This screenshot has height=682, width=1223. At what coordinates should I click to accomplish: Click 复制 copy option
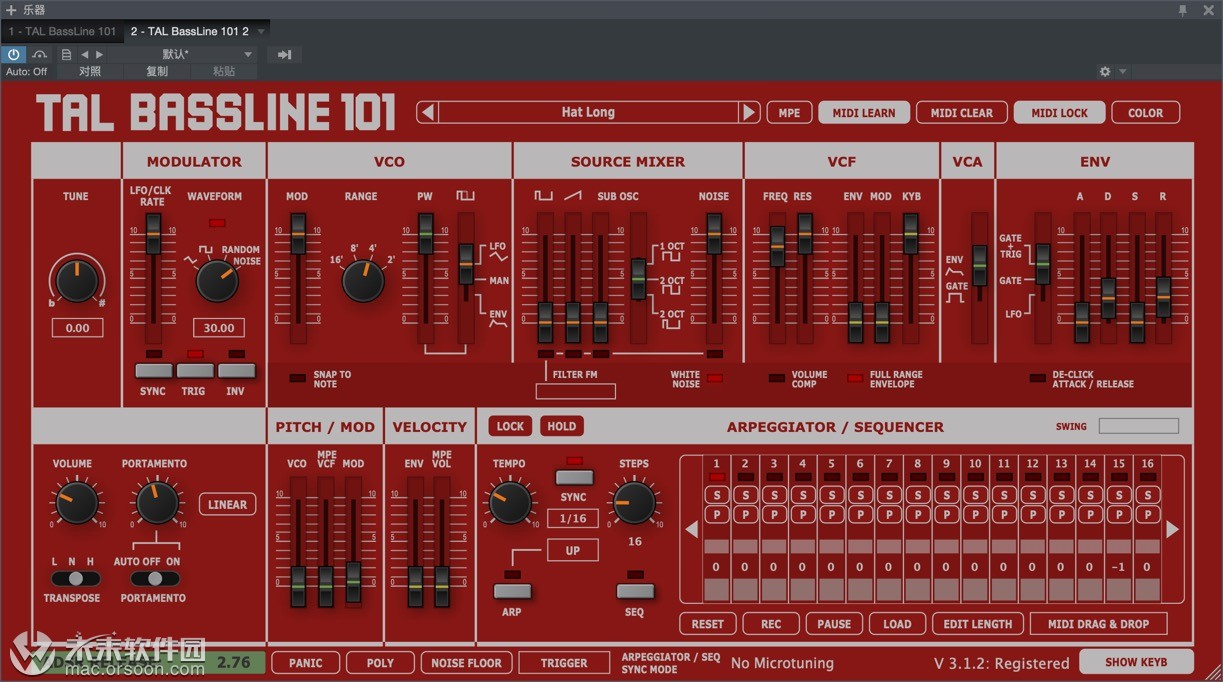157,71
